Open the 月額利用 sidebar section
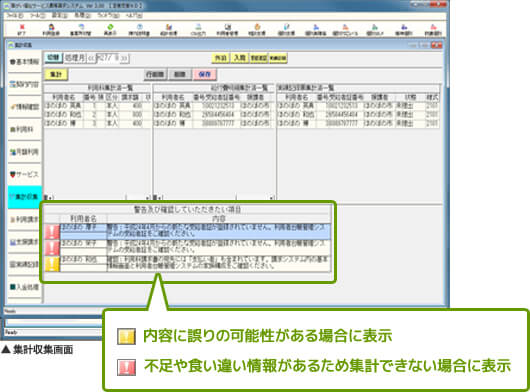Screen dimensions: 530x392 tap(24, 152)
